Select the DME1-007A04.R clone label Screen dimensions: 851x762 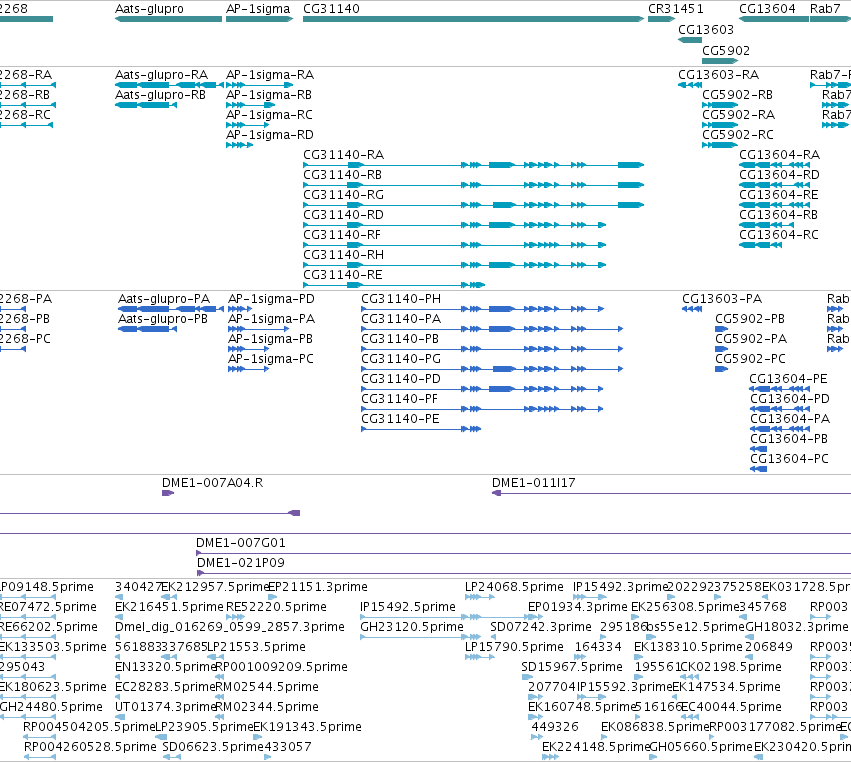(212, 483)
